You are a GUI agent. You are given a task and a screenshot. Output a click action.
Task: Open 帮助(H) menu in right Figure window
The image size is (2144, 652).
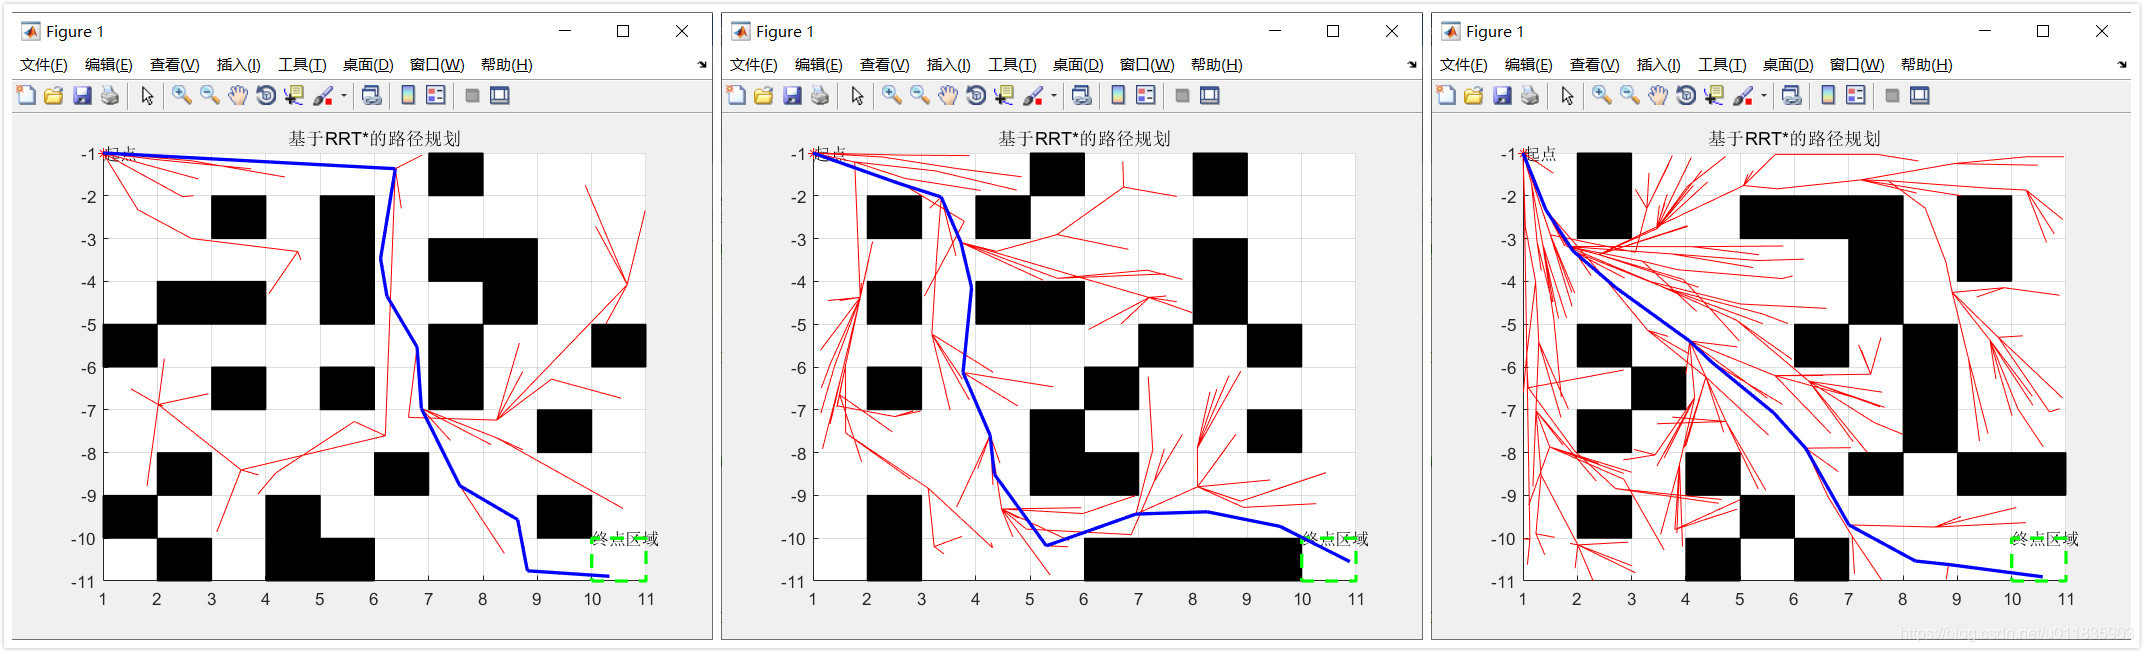1926,65
